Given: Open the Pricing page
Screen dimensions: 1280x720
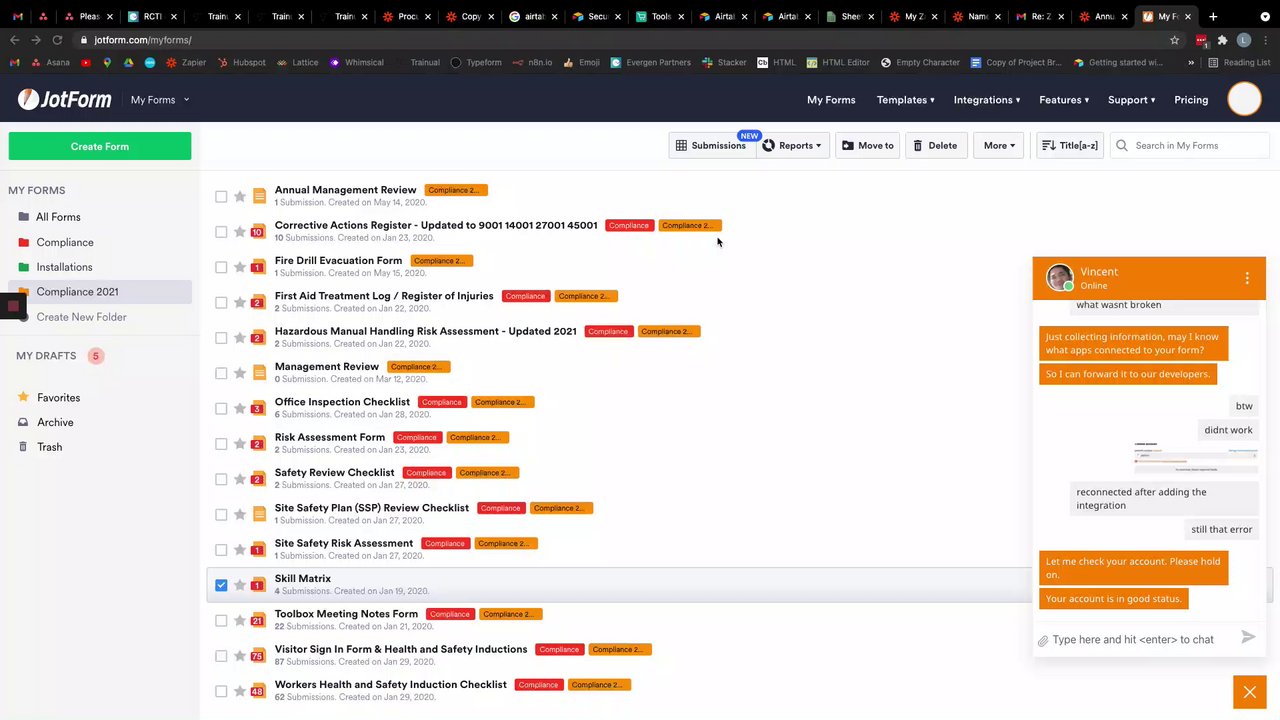Looking at the screenshot, I should pos(1191,100).
